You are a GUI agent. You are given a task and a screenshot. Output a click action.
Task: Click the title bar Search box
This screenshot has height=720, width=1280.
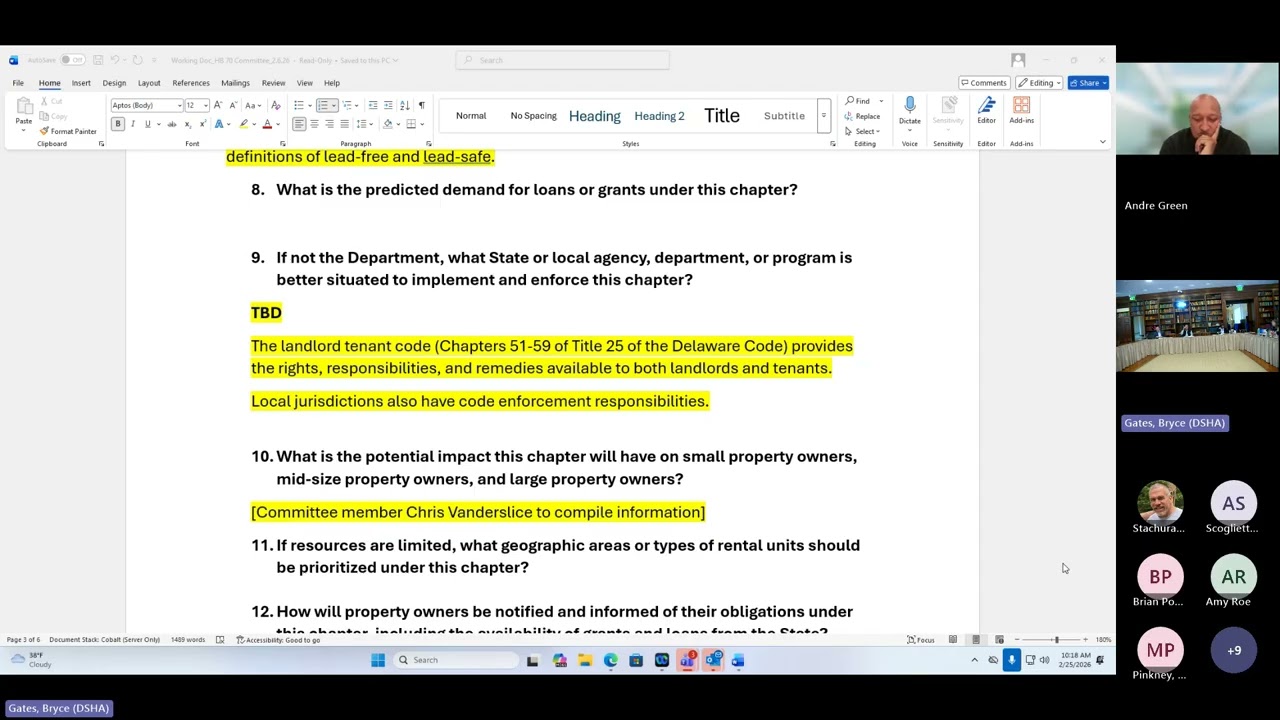pyautogui.click(x=562, y=60)
